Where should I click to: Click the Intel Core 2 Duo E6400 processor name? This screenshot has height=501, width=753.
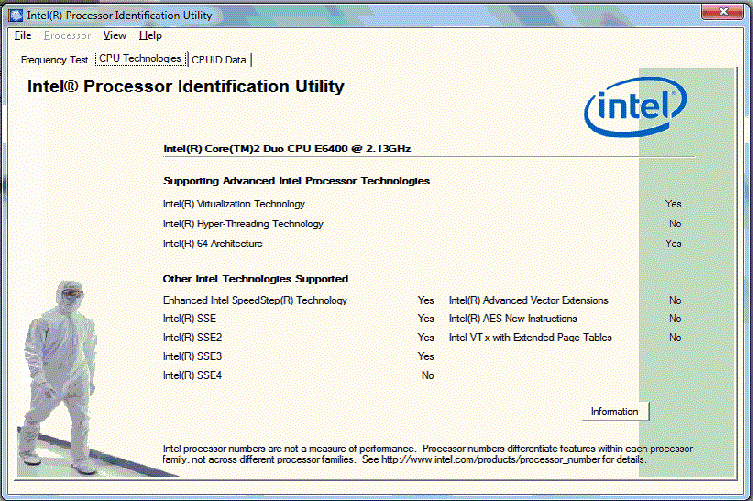coord(287,149)
